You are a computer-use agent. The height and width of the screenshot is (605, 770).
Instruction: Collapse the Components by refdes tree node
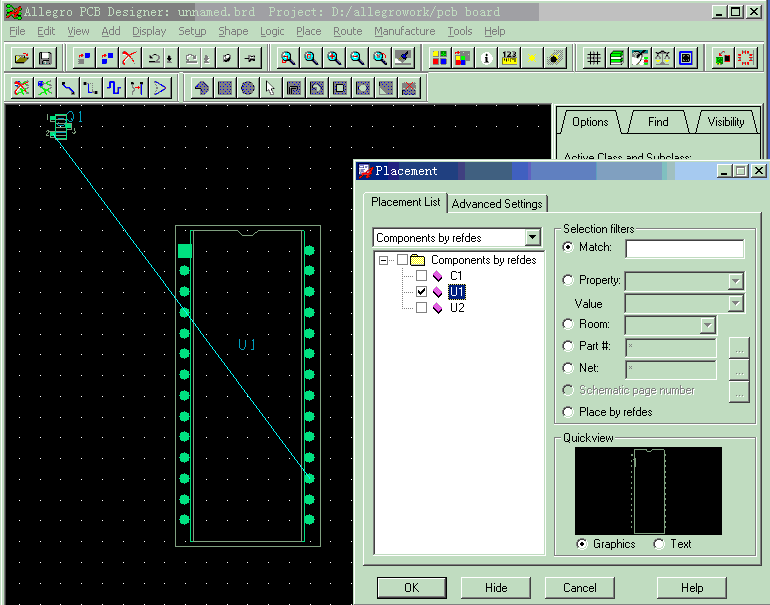pyautogui.click(x=383, y=260)
